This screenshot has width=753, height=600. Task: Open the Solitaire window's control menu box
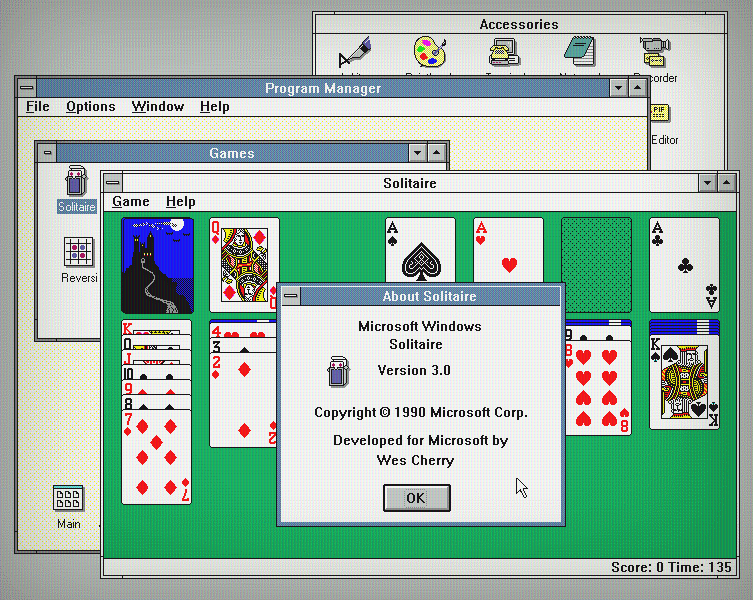click(x=114, y=183)
